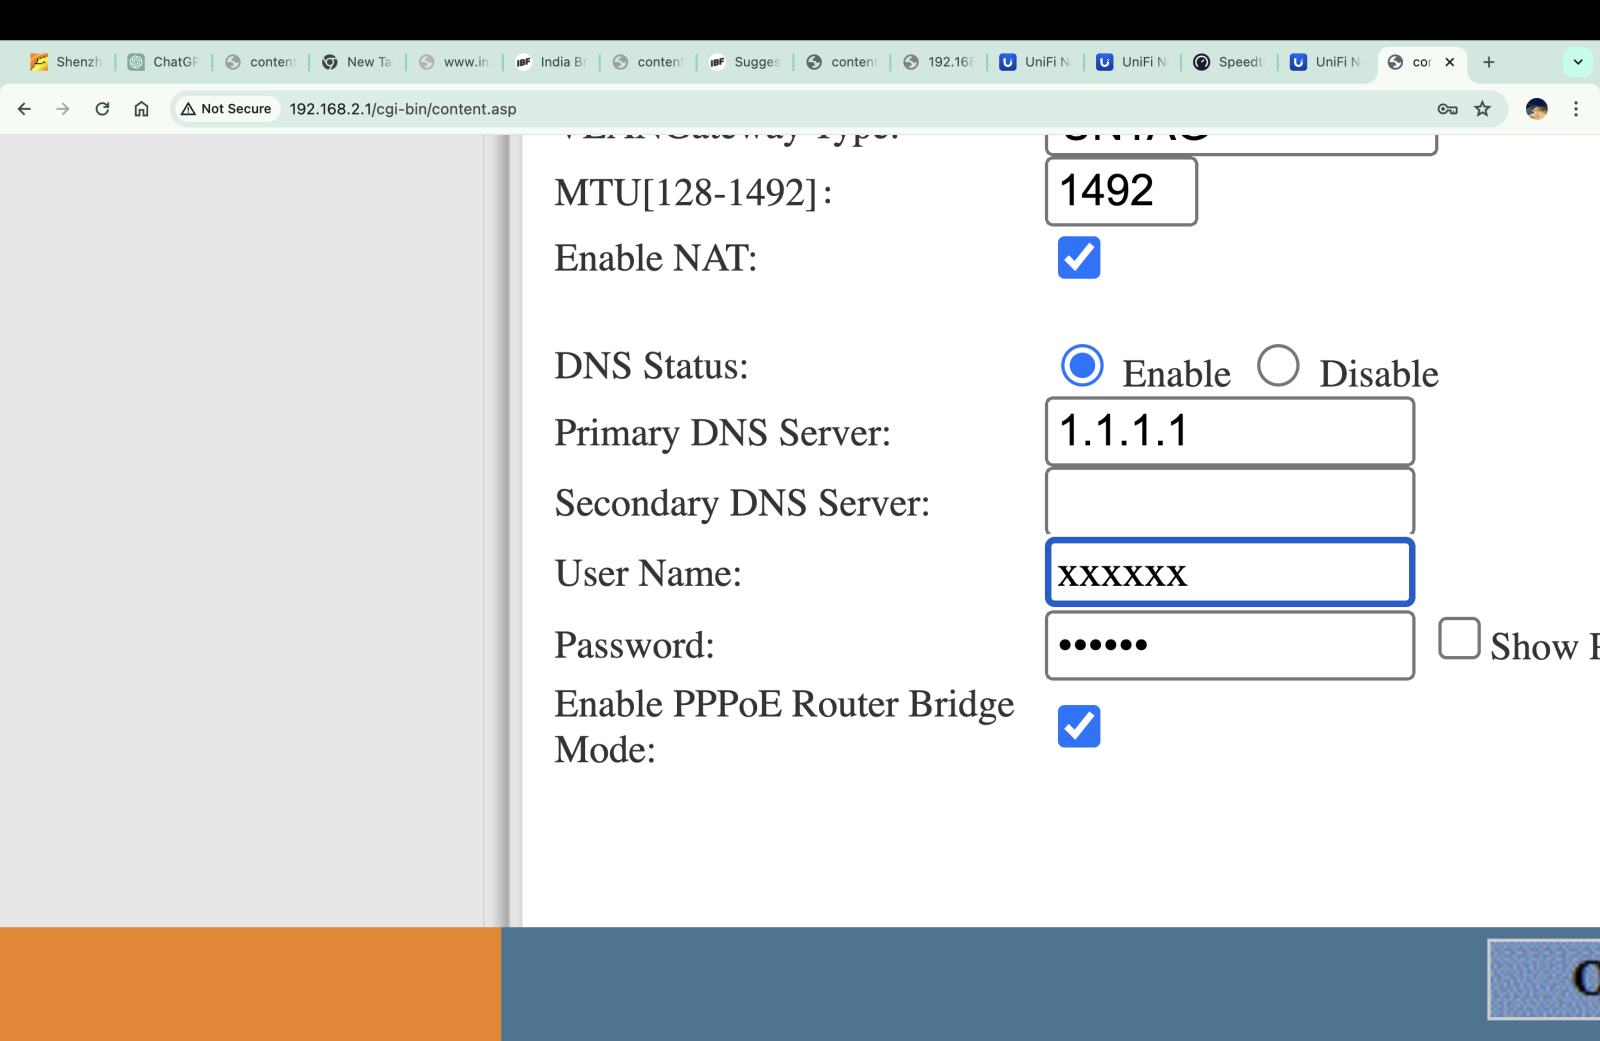Close the active content tab
The image size is (1600, 1041).
tap(1449, 62)
